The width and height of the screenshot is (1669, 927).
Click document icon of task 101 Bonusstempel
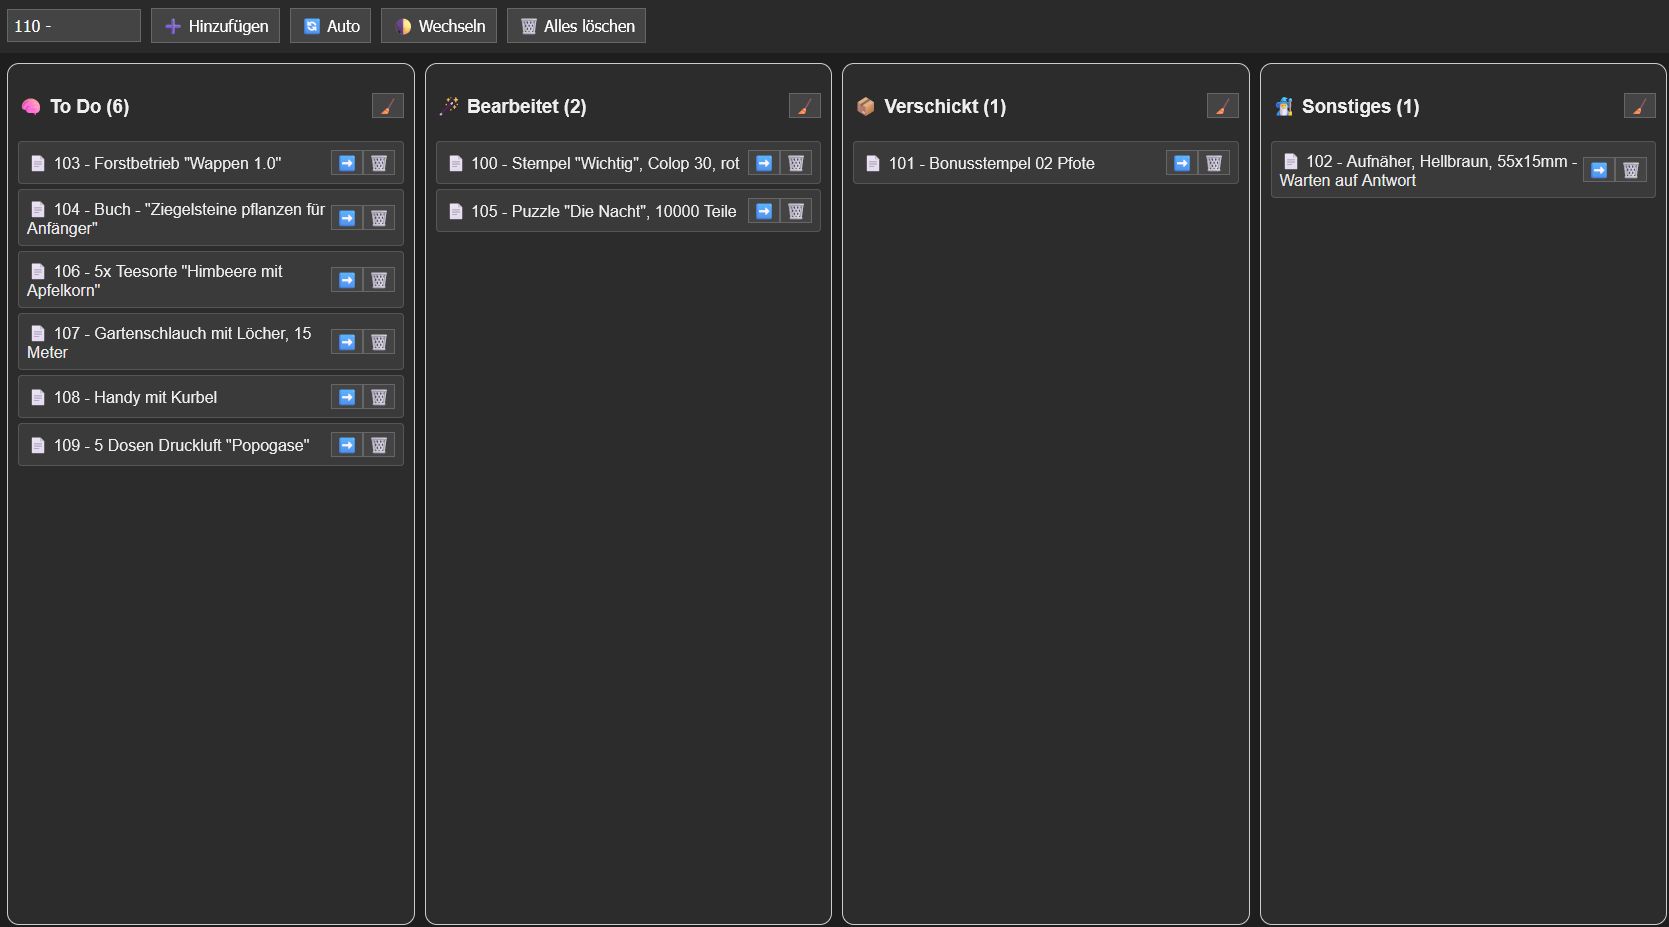[873, 163]
